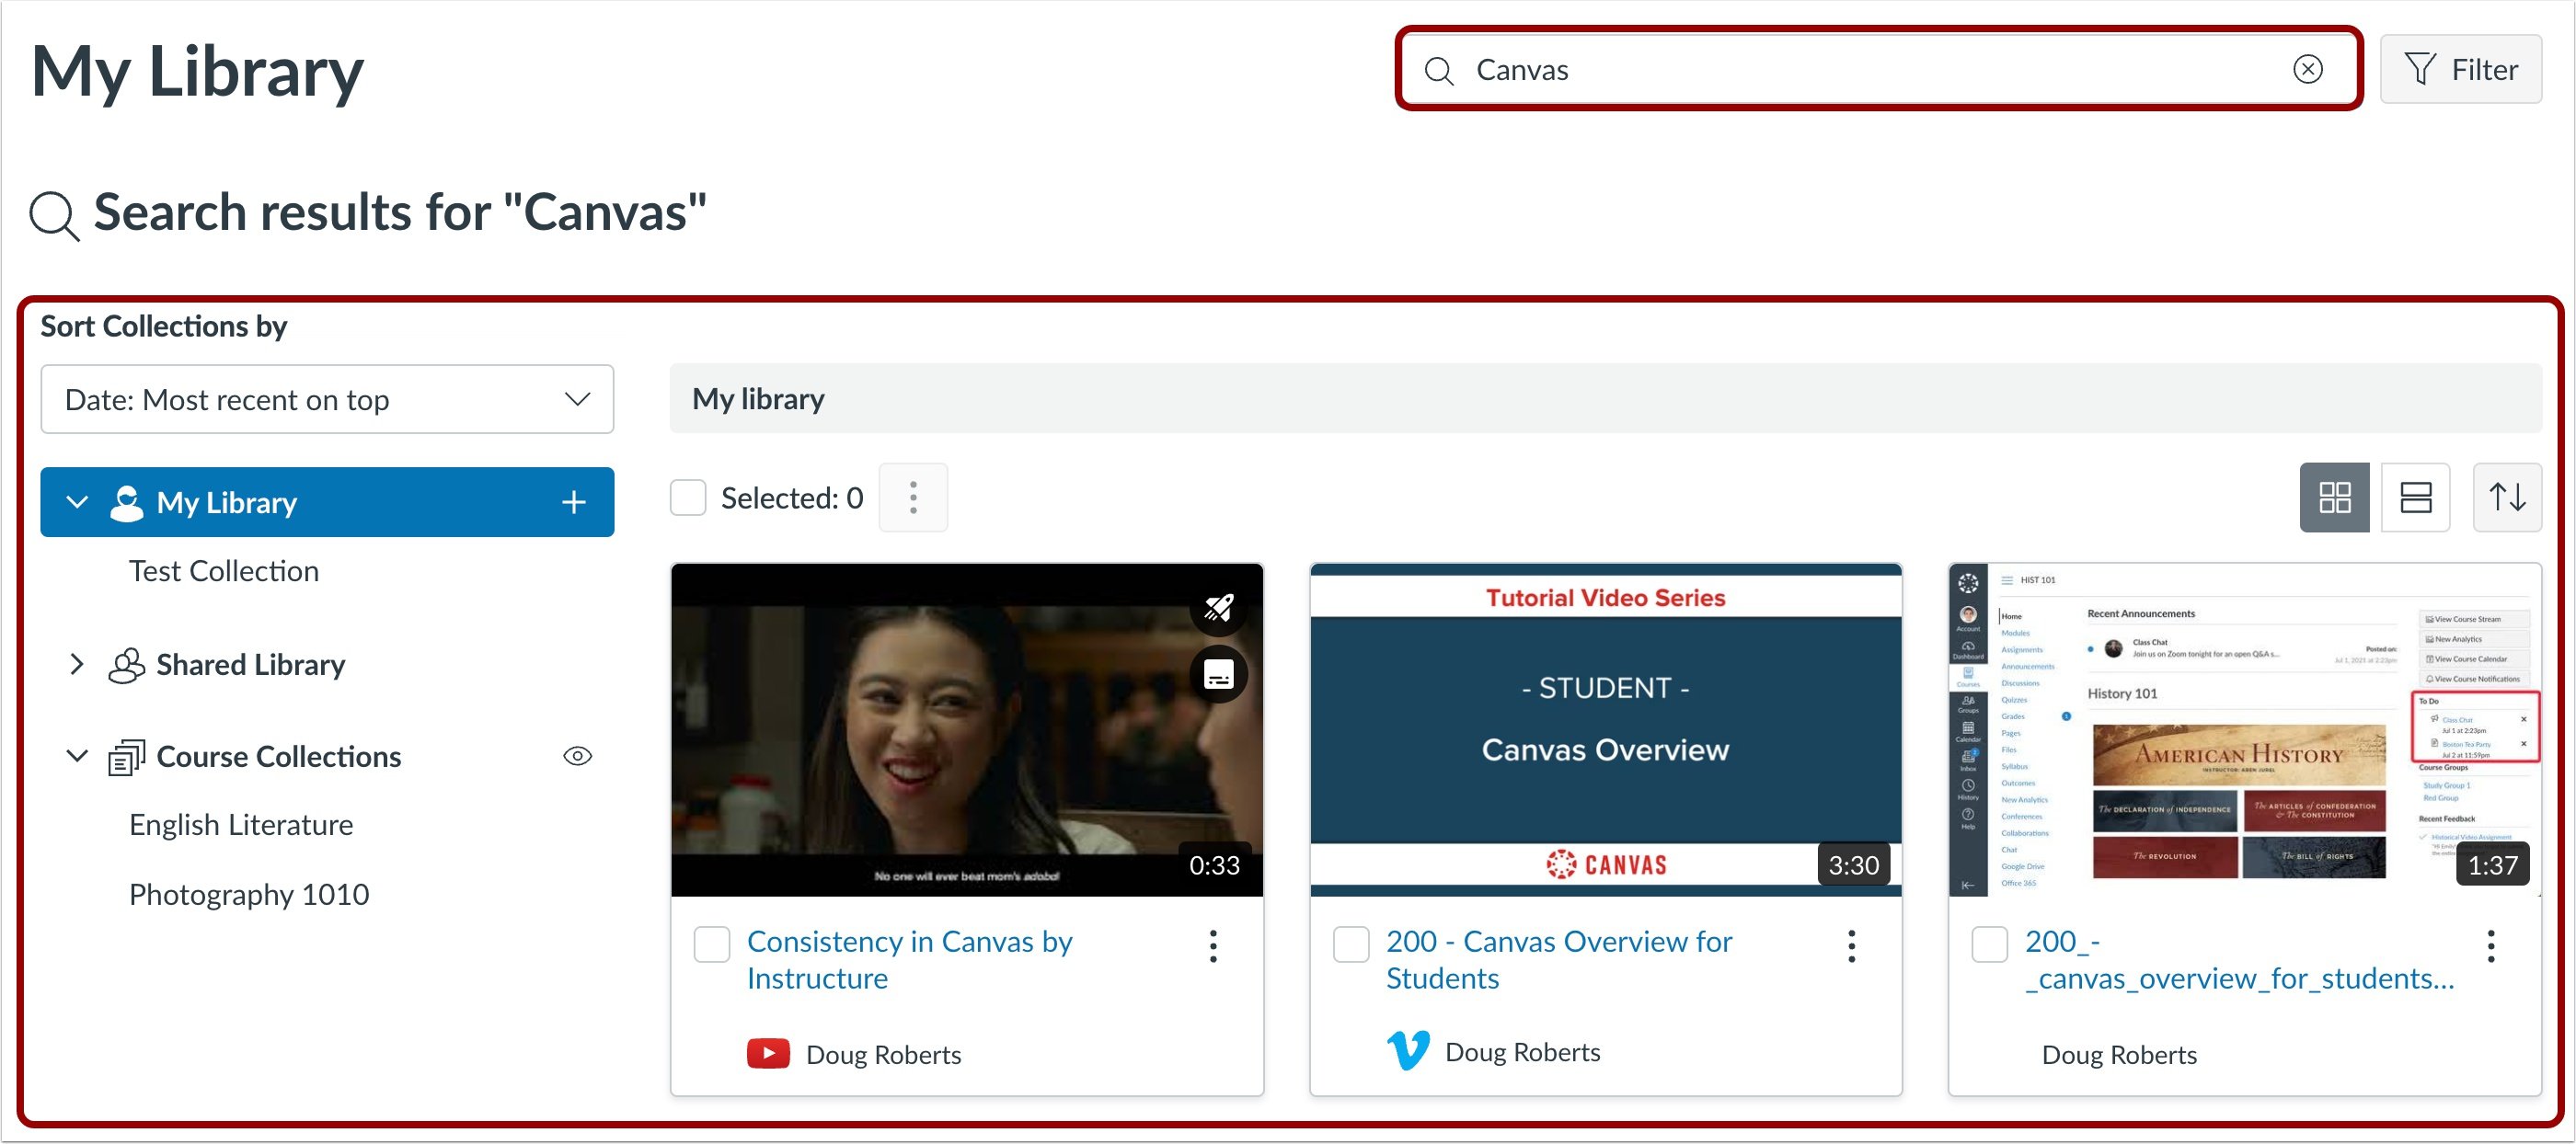Image resolution: width=2576 pixels, height=1144 pixels.
Task: Switch to list view layout
Action: click(x=2416, y=497)
